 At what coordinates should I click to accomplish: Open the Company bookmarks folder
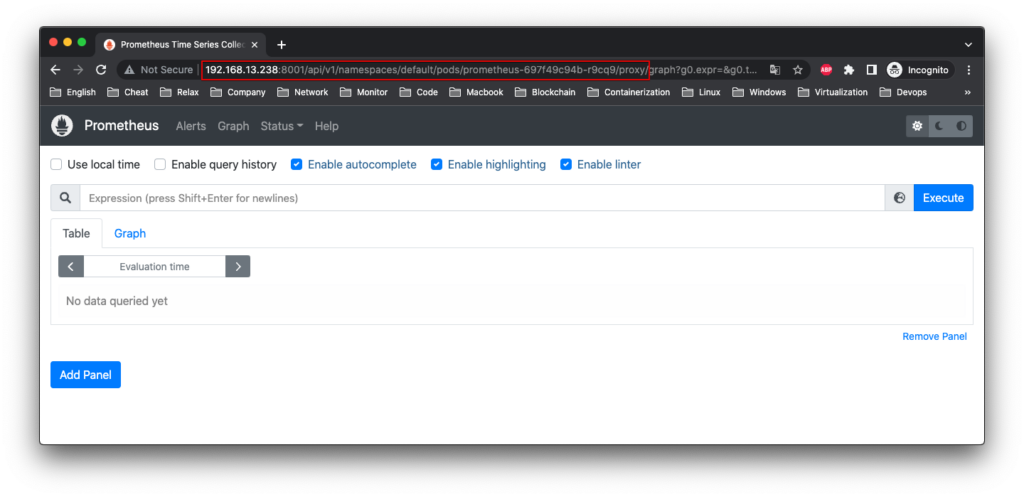coord(238,92)
